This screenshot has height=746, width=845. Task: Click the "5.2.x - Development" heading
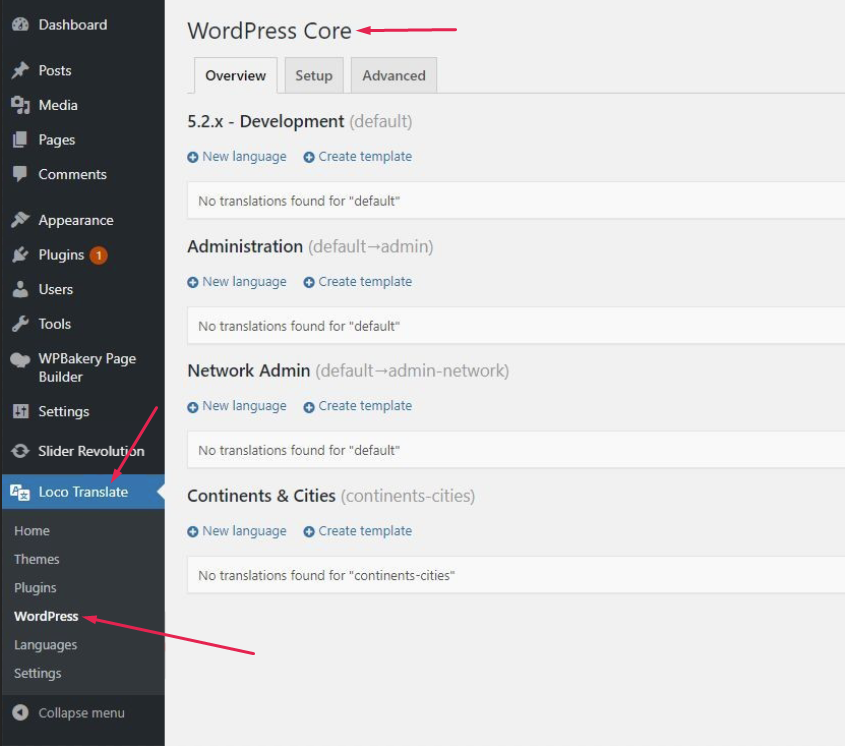pos(266,121)
